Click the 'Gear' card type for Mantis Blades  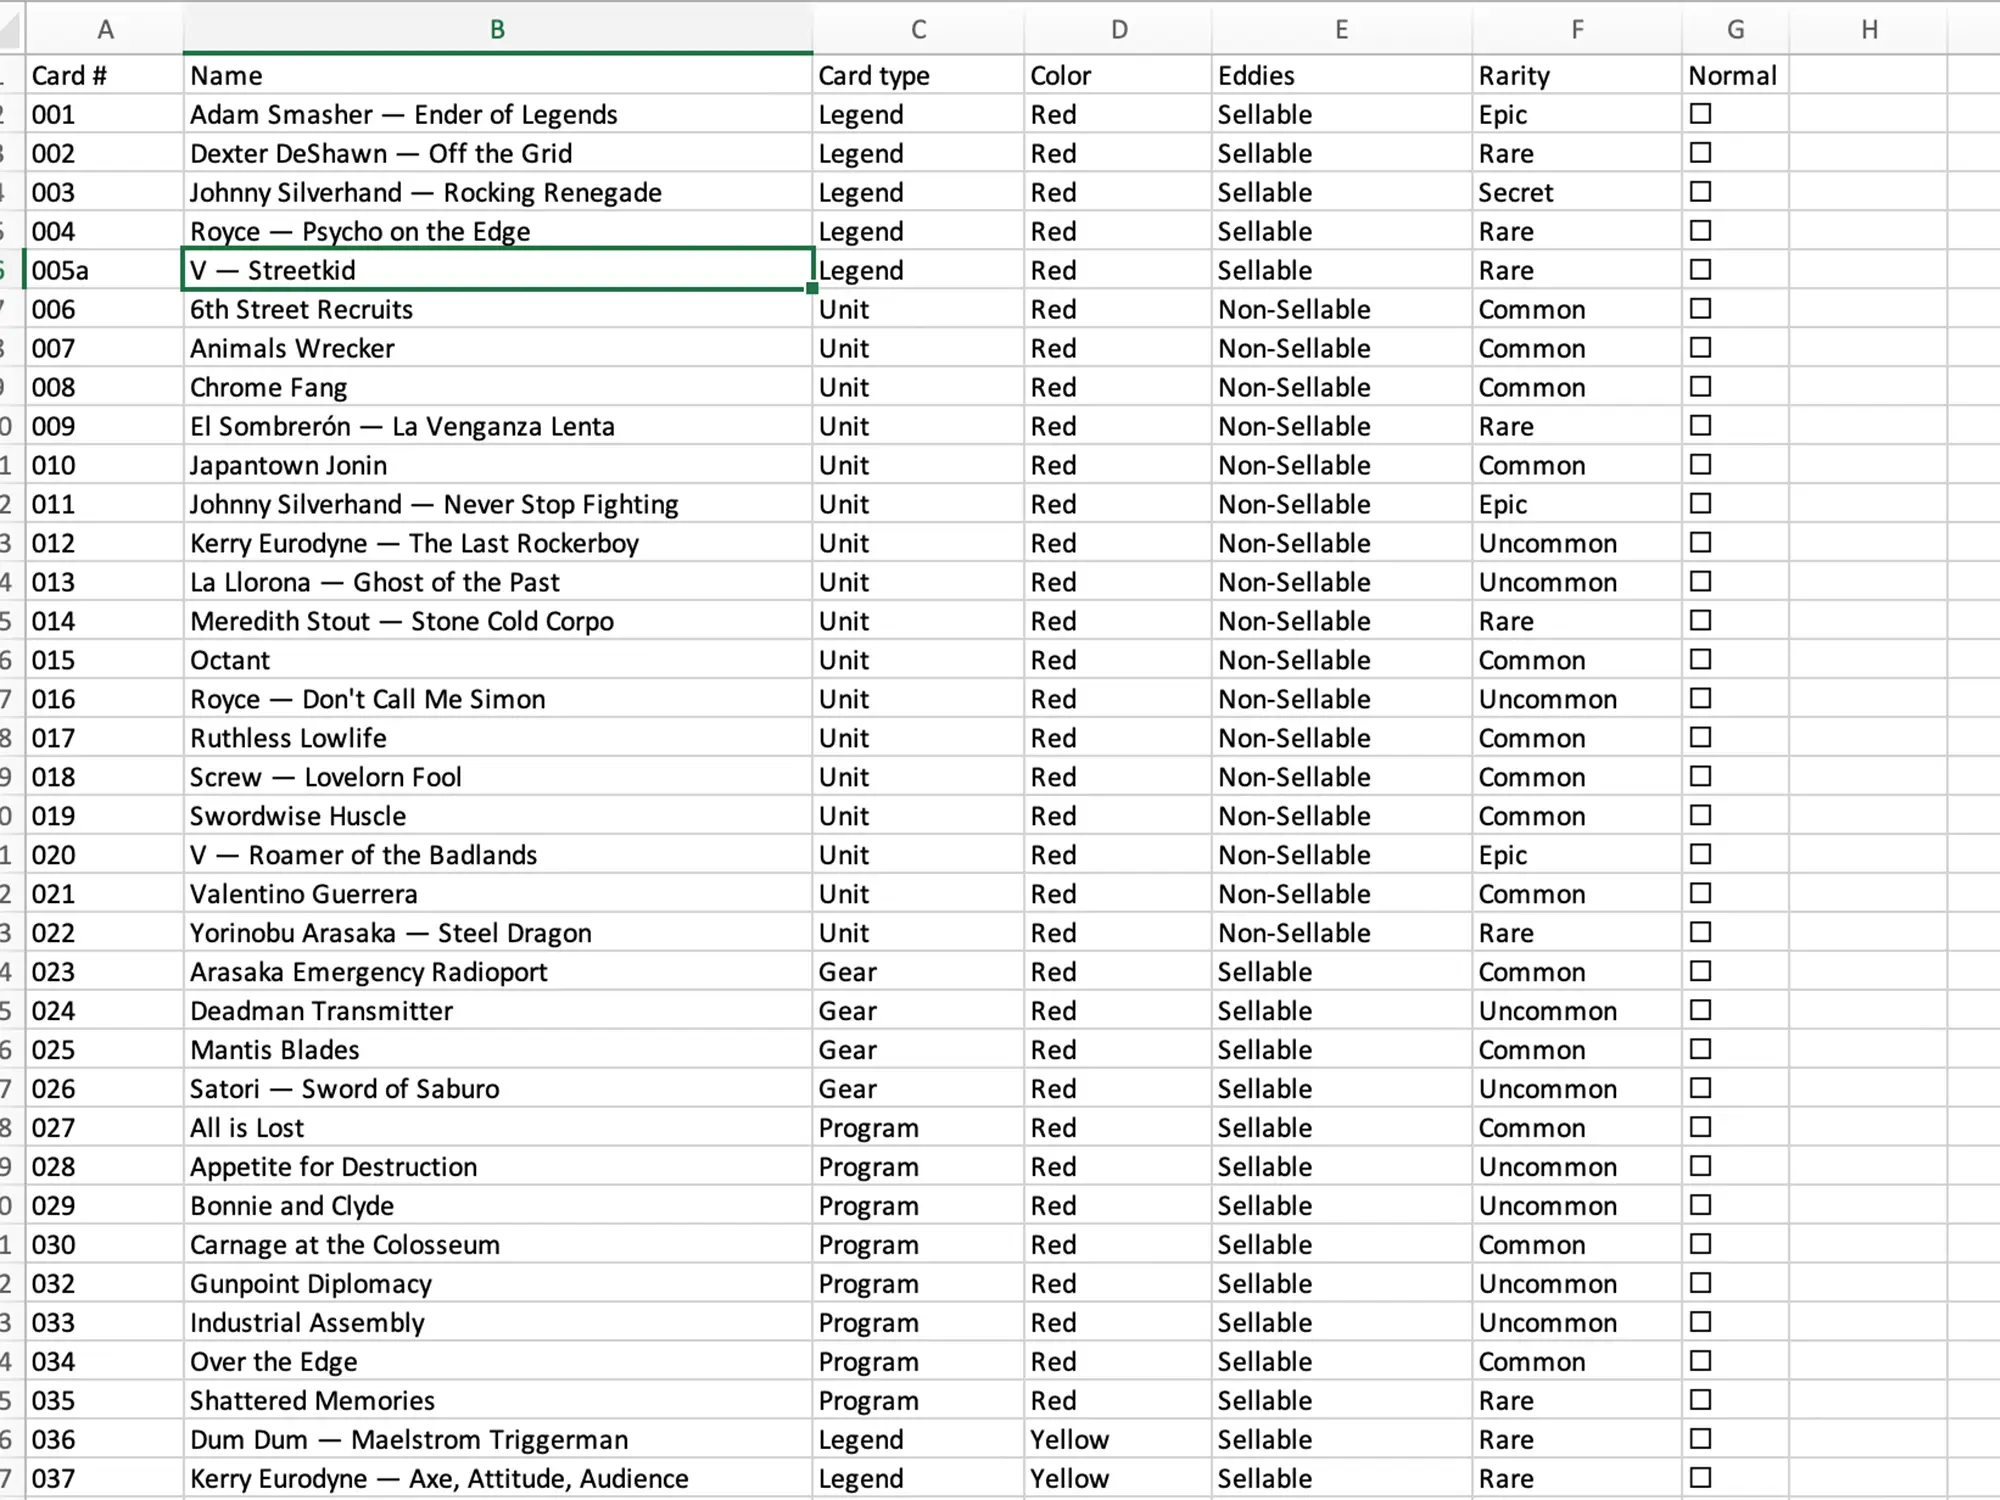(918, 1050)
